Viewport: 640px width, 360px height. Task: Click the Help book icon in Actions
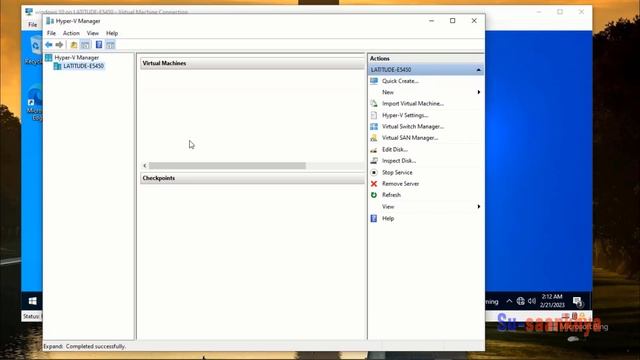(x=374, y=218)
